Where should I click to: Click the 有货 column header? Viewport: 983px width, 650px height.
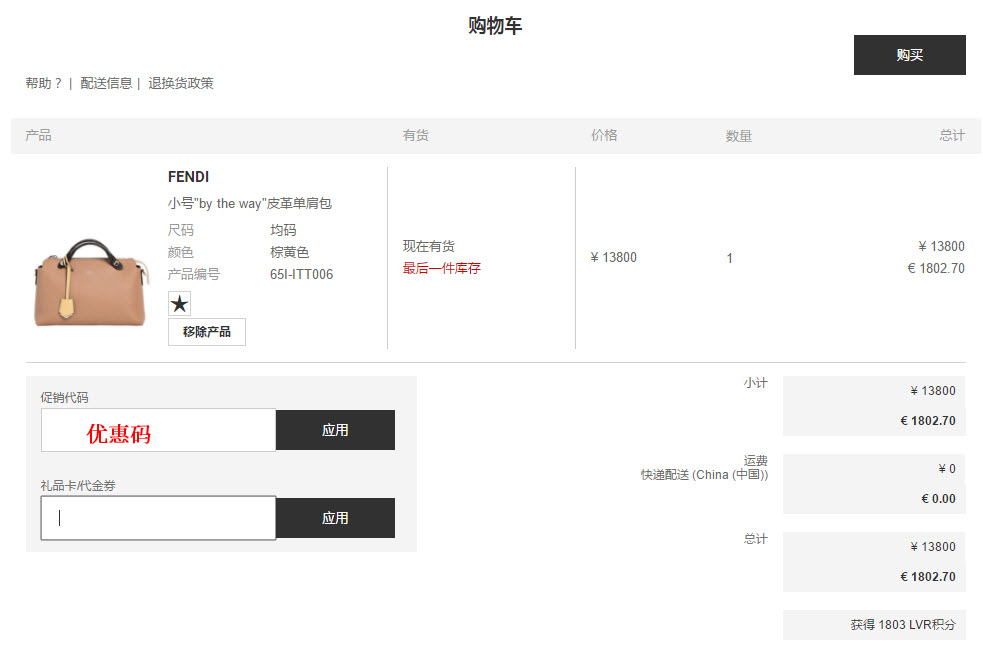click(416, 135)
